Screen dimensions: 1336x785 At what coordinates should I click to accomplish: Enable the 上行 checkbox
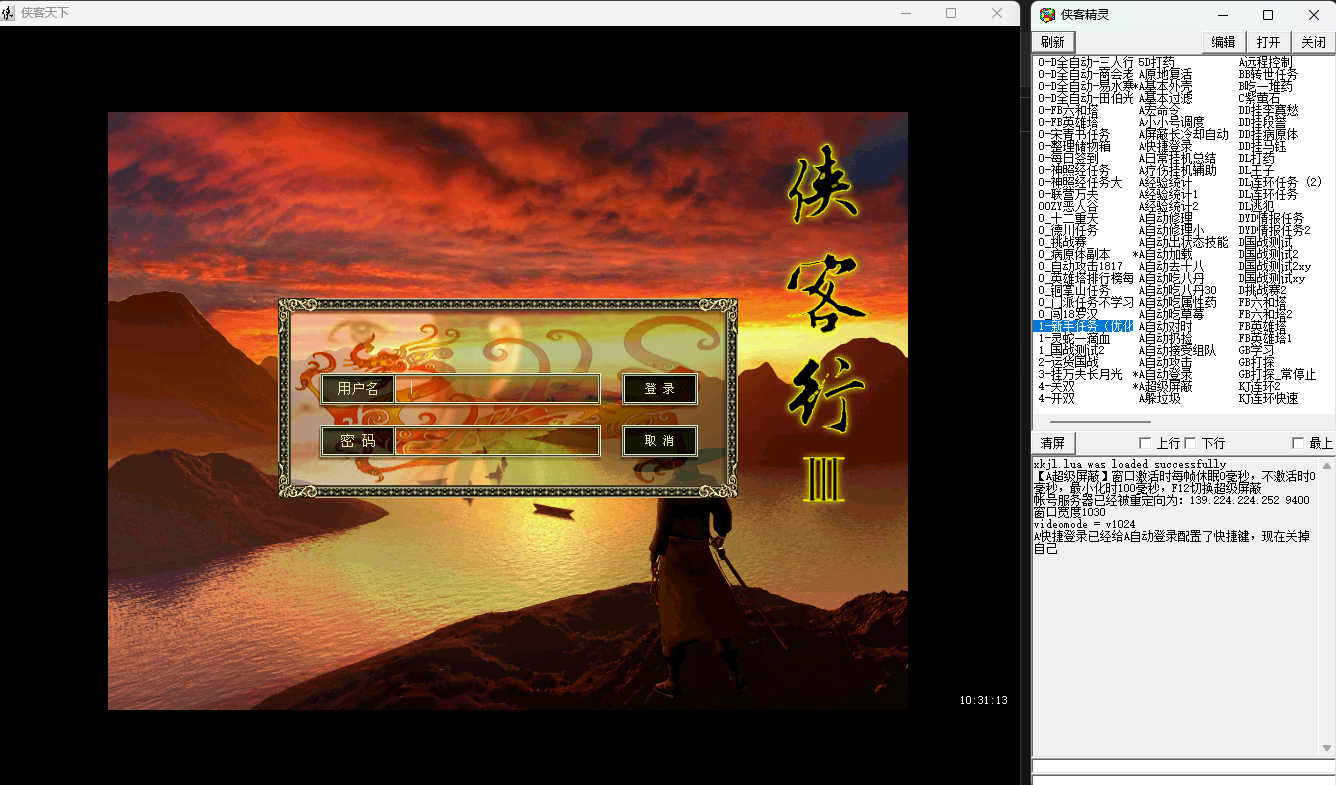click(x=1146, y=443)
